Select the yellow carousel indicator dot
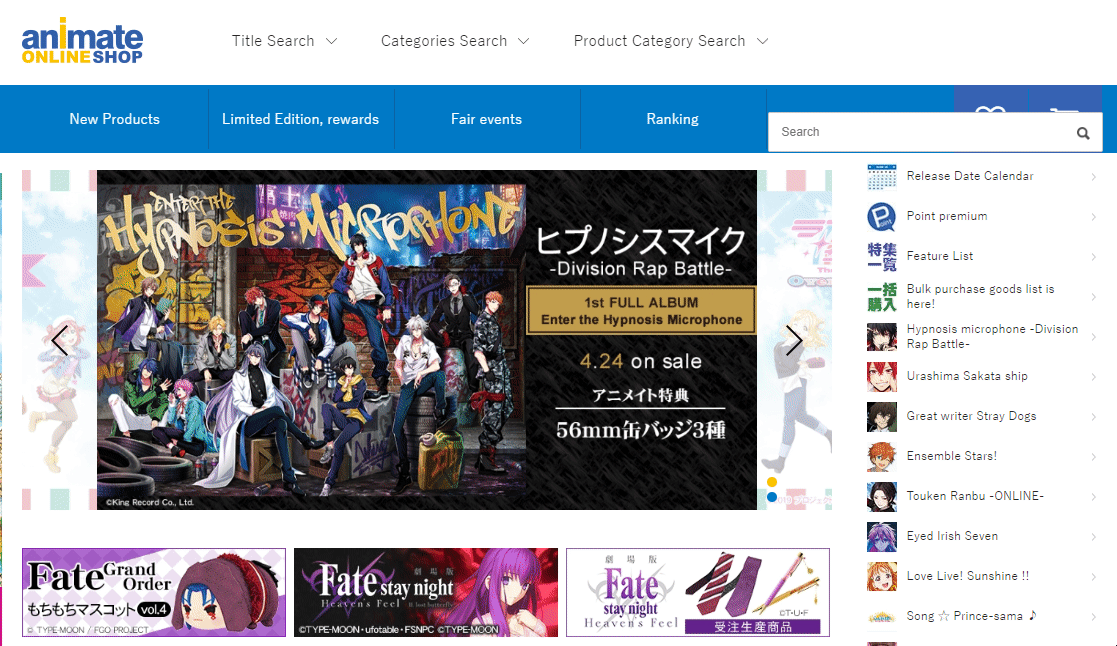Image resolution: width=1117 pixels, height=646 pixels. (x=771, y=482)
